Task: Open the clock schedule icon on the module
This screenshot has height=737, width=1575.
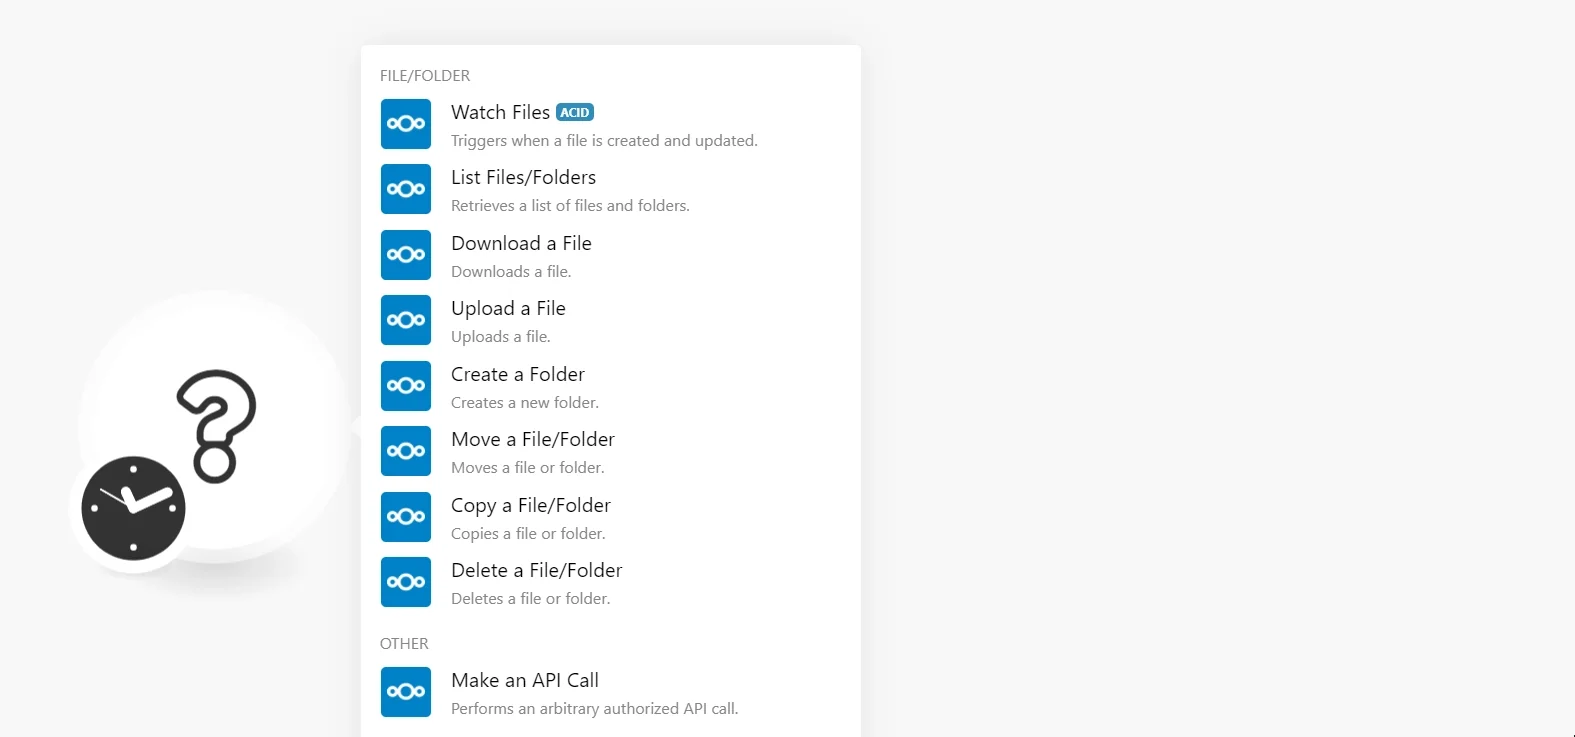Action: 133,508
